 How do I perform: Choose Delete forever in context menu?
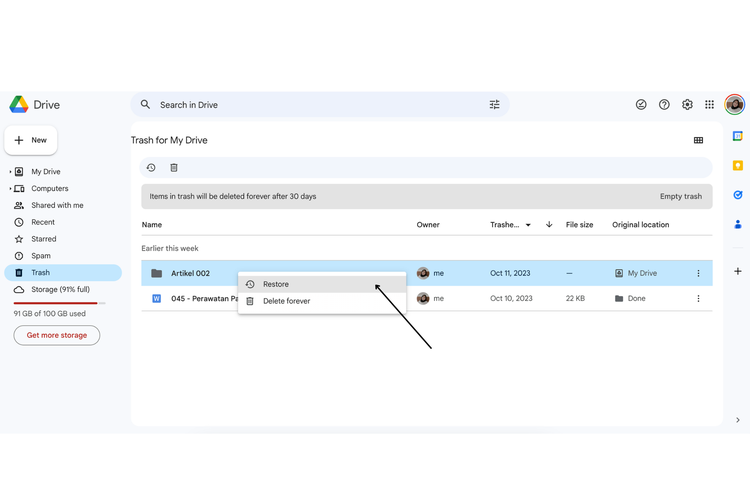286,301
